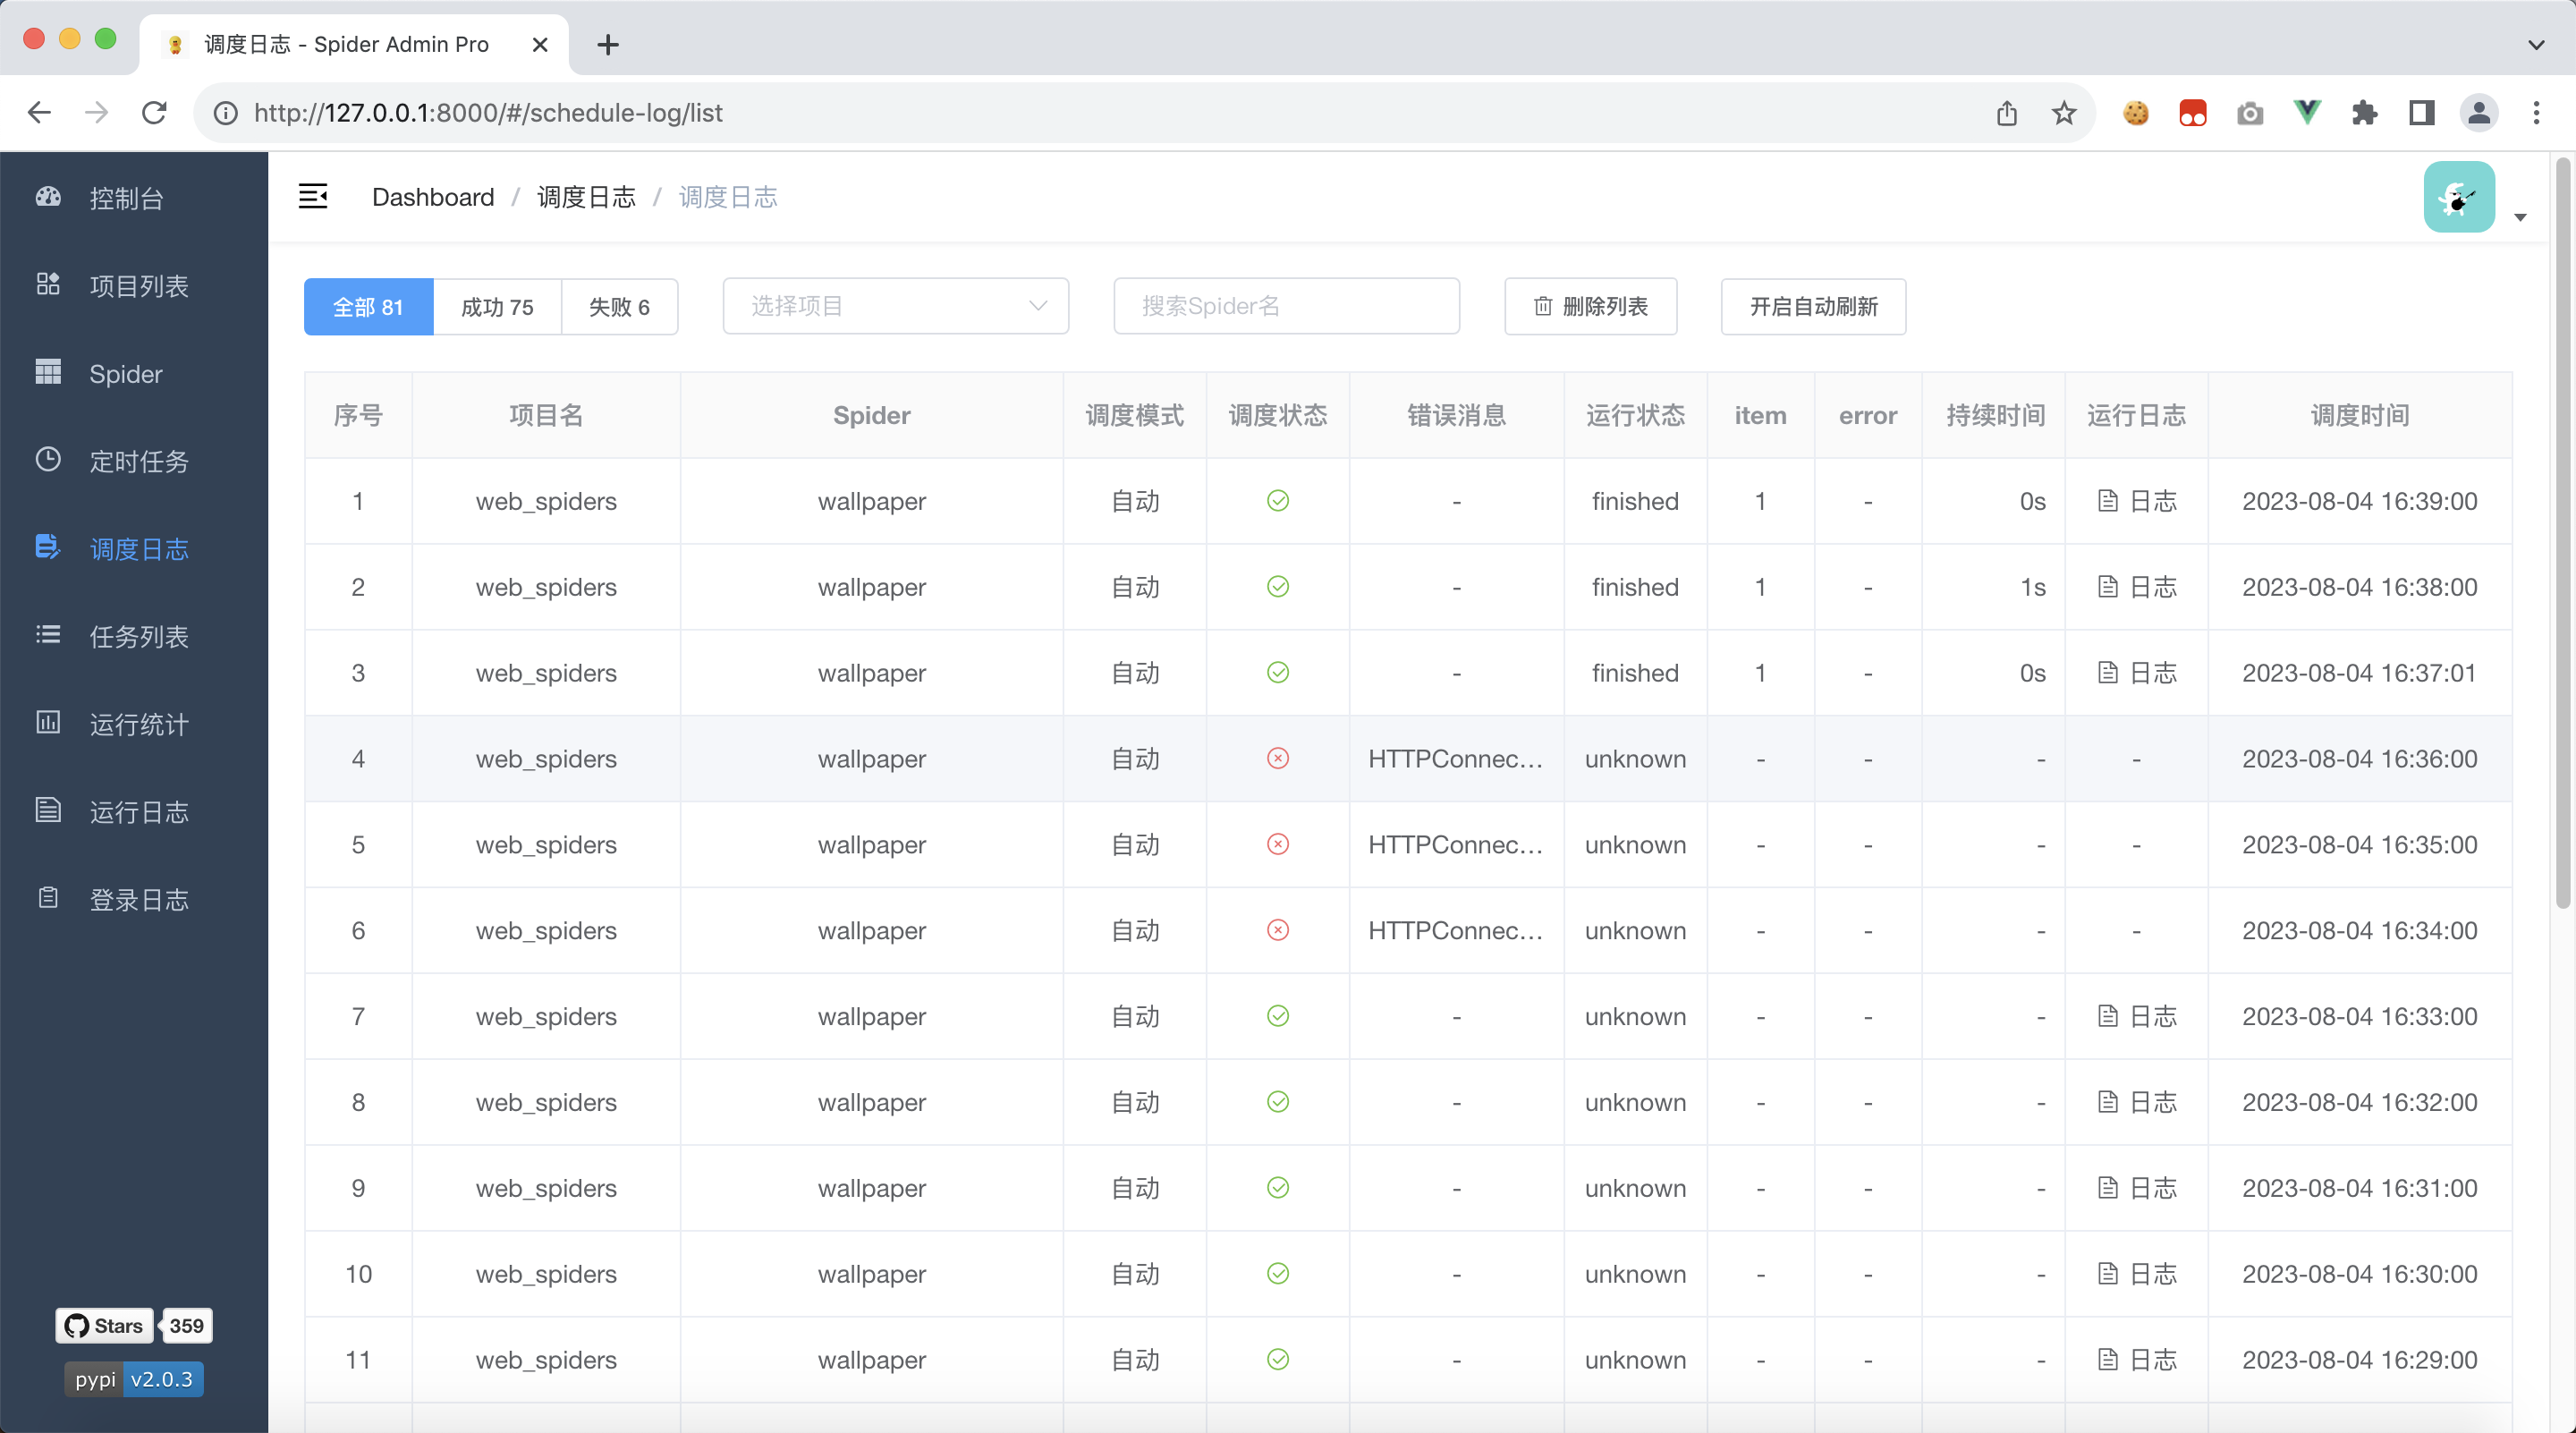Click the avatar icon in top right
This screenshot has height=1433, width=2576.
click(x=2460, y=196)
